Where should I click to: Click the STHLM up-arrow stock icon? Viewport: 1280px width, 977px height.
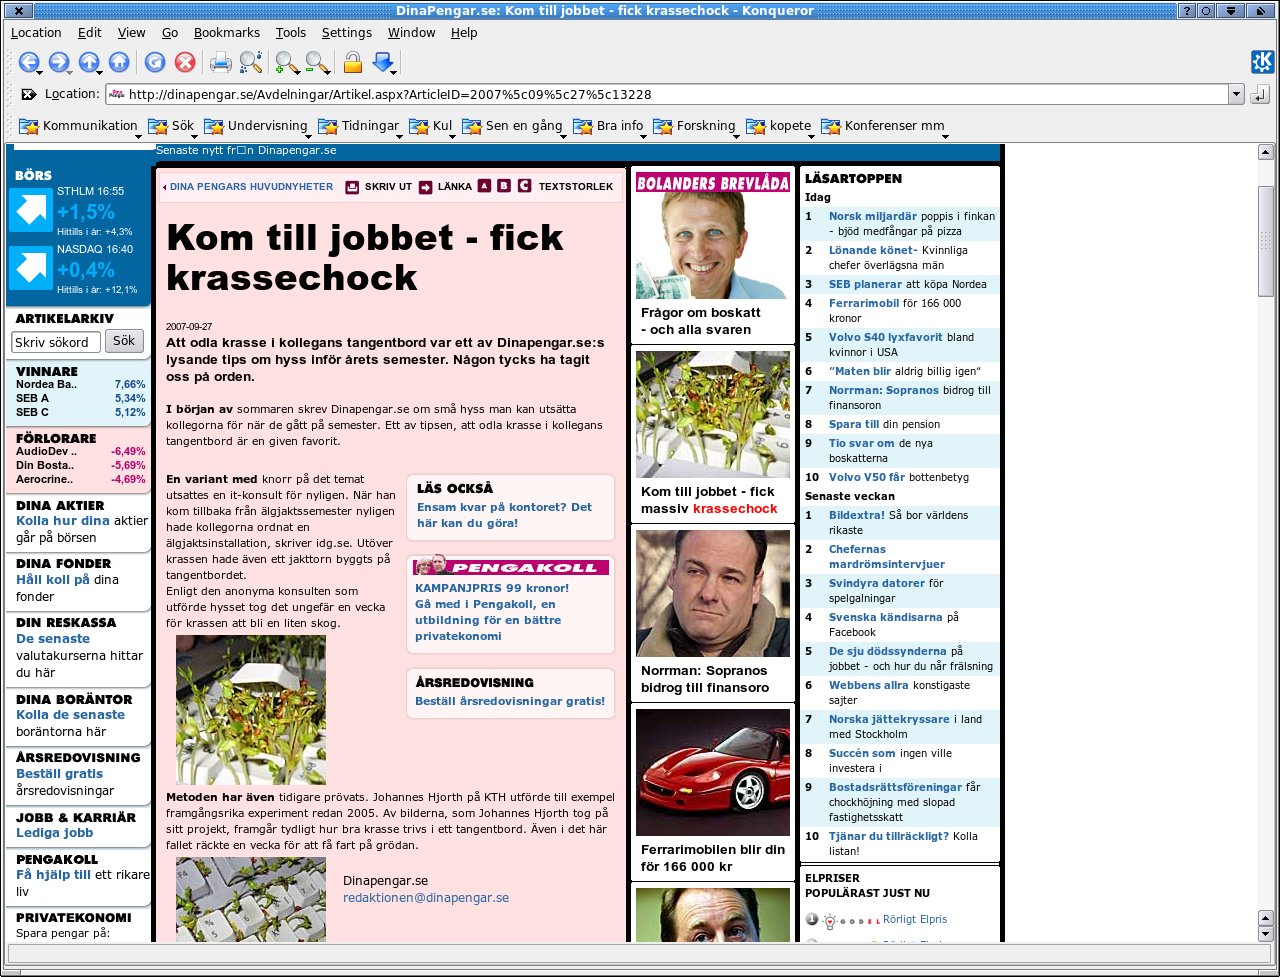pos(30,211)
